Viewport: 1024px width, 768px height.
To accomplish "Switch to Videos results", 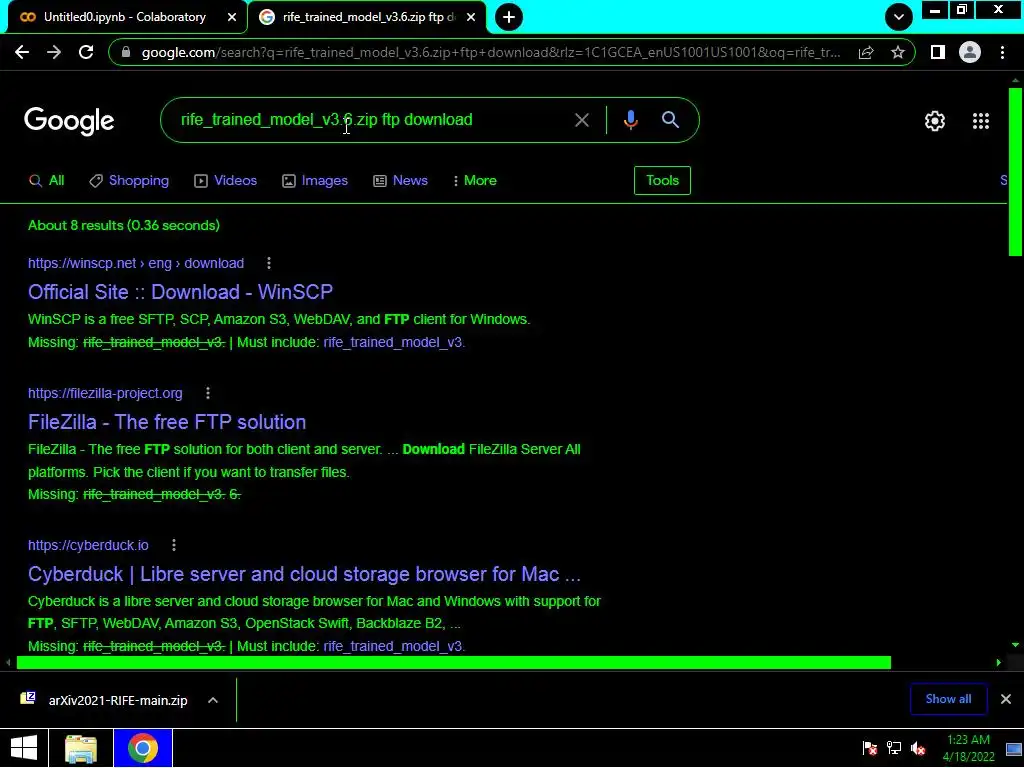I will 225,180.
